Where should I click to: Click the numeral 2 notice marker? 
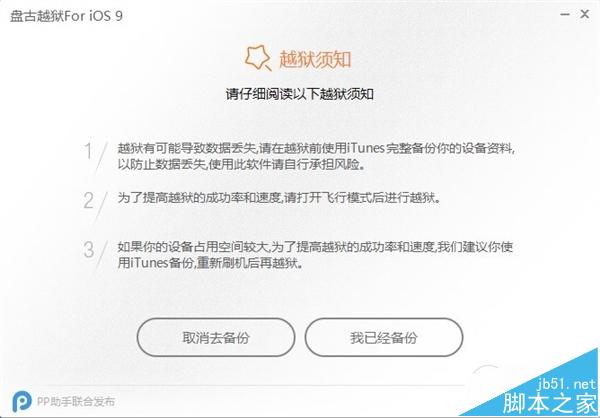pos(88,200)
